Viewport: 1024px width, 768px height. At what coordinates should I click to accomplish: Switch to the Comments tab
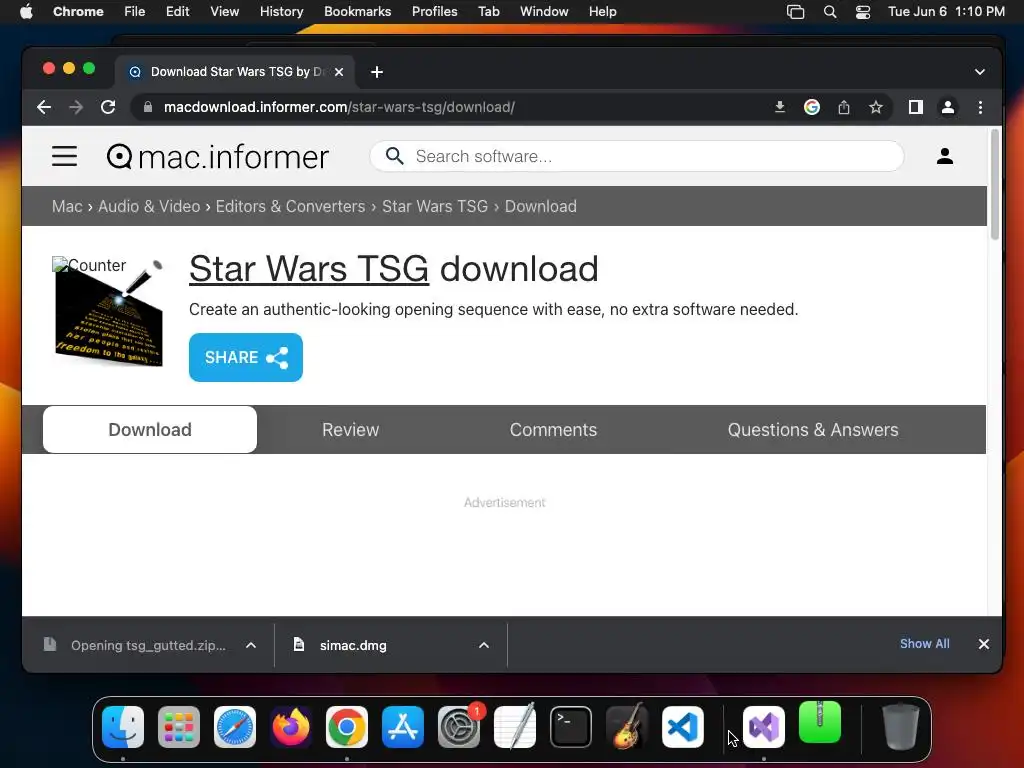(553, 430)
